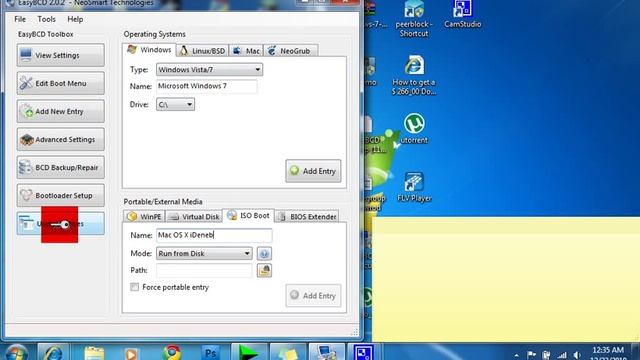Screen dimensions: 640x360
Task: Open the 'How to get a $266_00' desktop file
Action: 414,75
